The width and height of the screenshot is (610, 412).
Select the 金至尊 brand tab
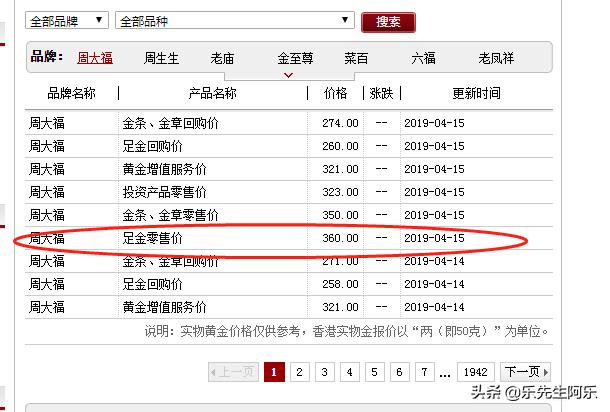point(295,58)
